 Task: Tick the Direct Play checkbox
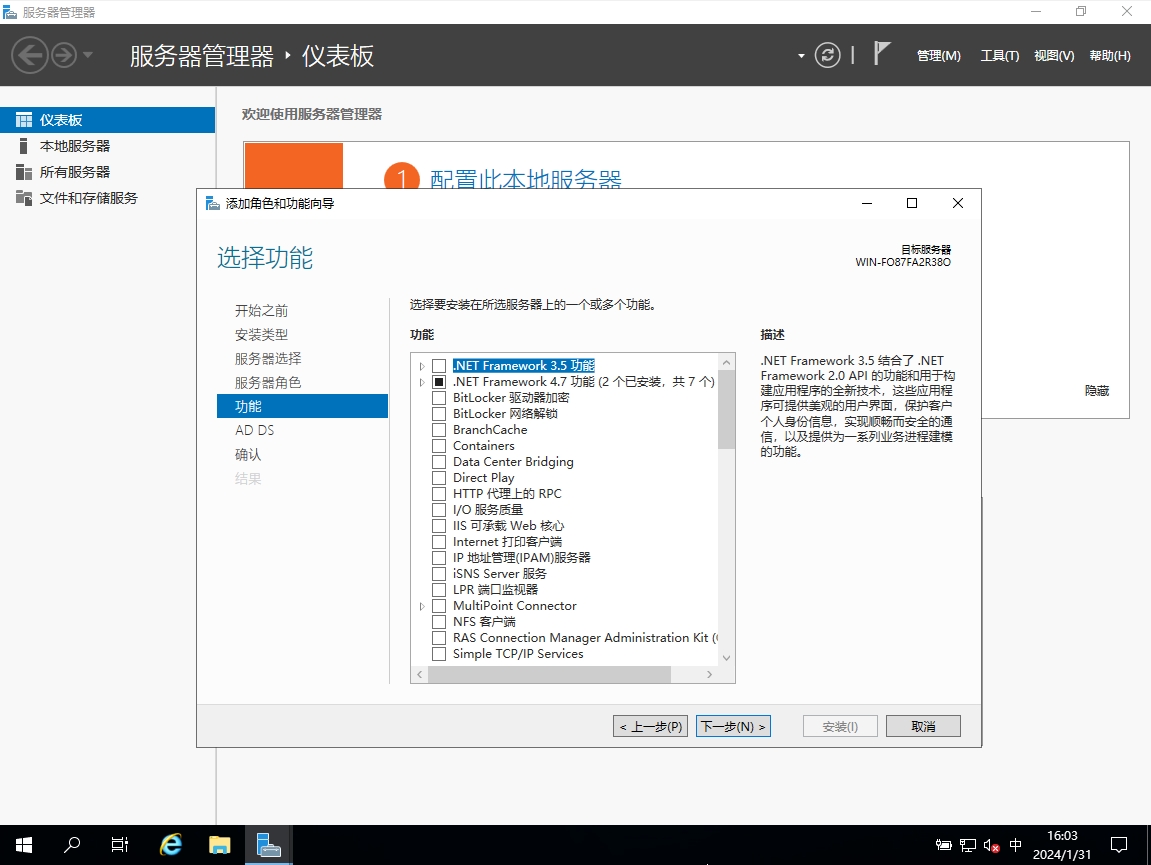[x=439, y=478]
